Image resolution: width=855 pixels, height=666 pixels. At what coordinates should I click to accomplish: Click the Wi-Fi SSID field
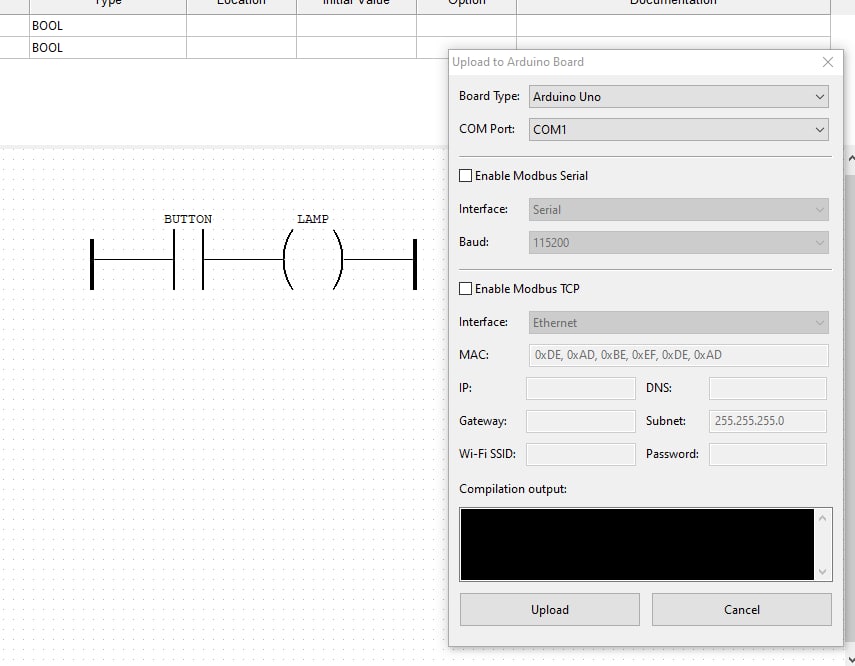coord(580,454)
